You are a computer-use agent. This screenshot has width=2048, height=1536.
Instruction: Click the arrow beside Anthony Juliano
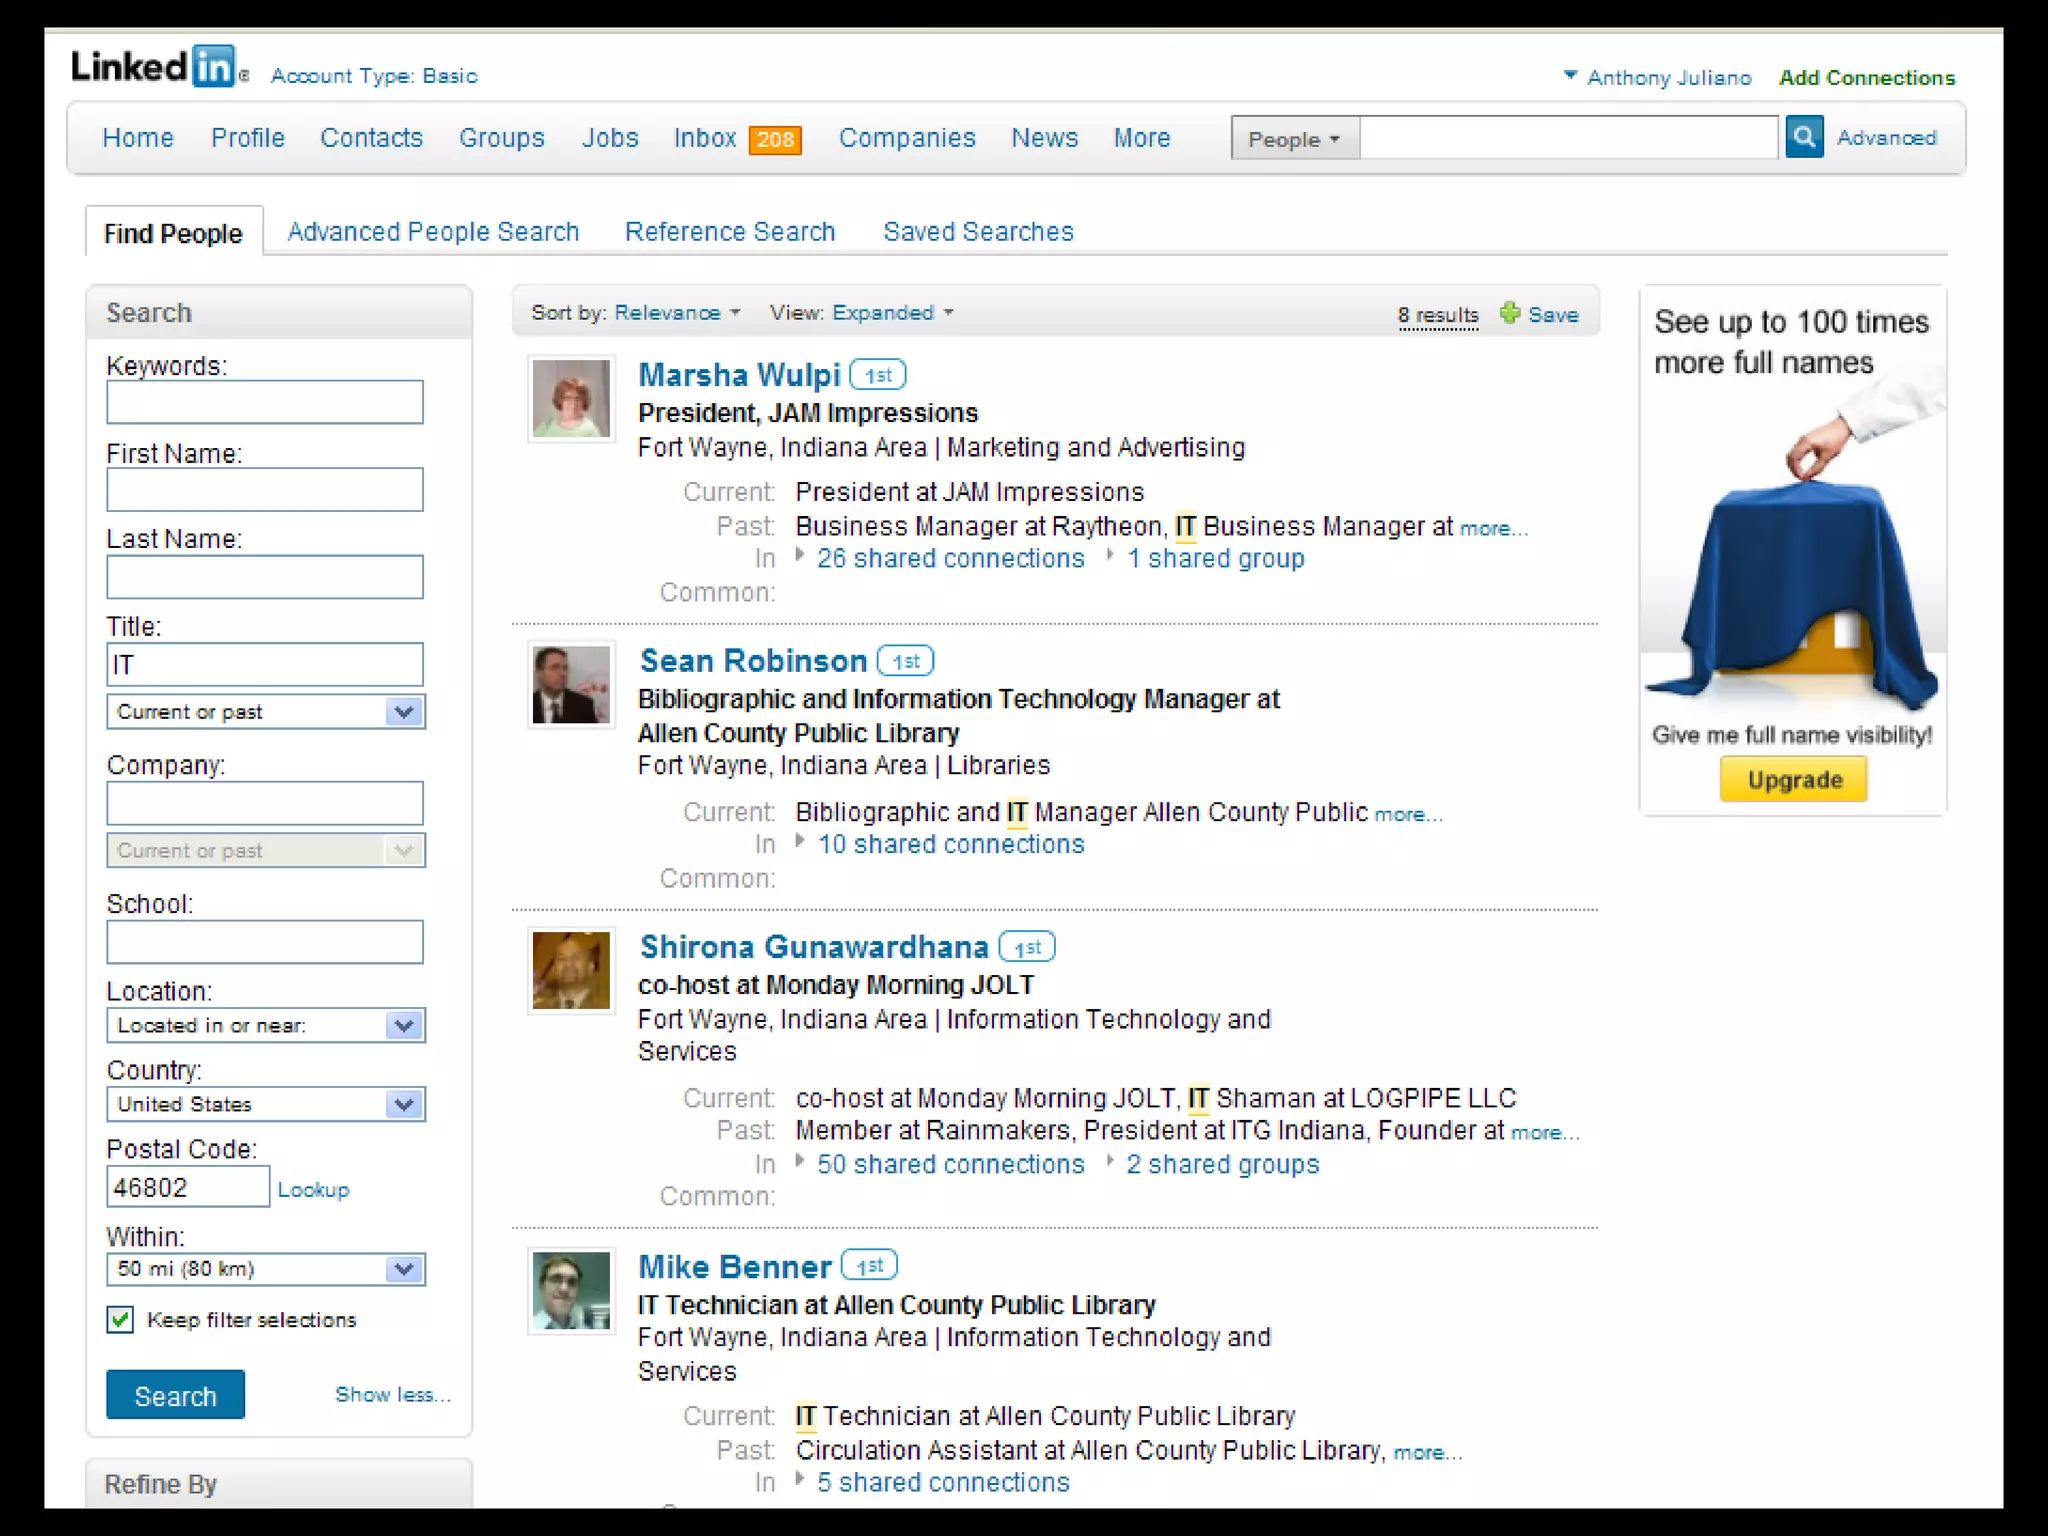(x=1570, y=75)
